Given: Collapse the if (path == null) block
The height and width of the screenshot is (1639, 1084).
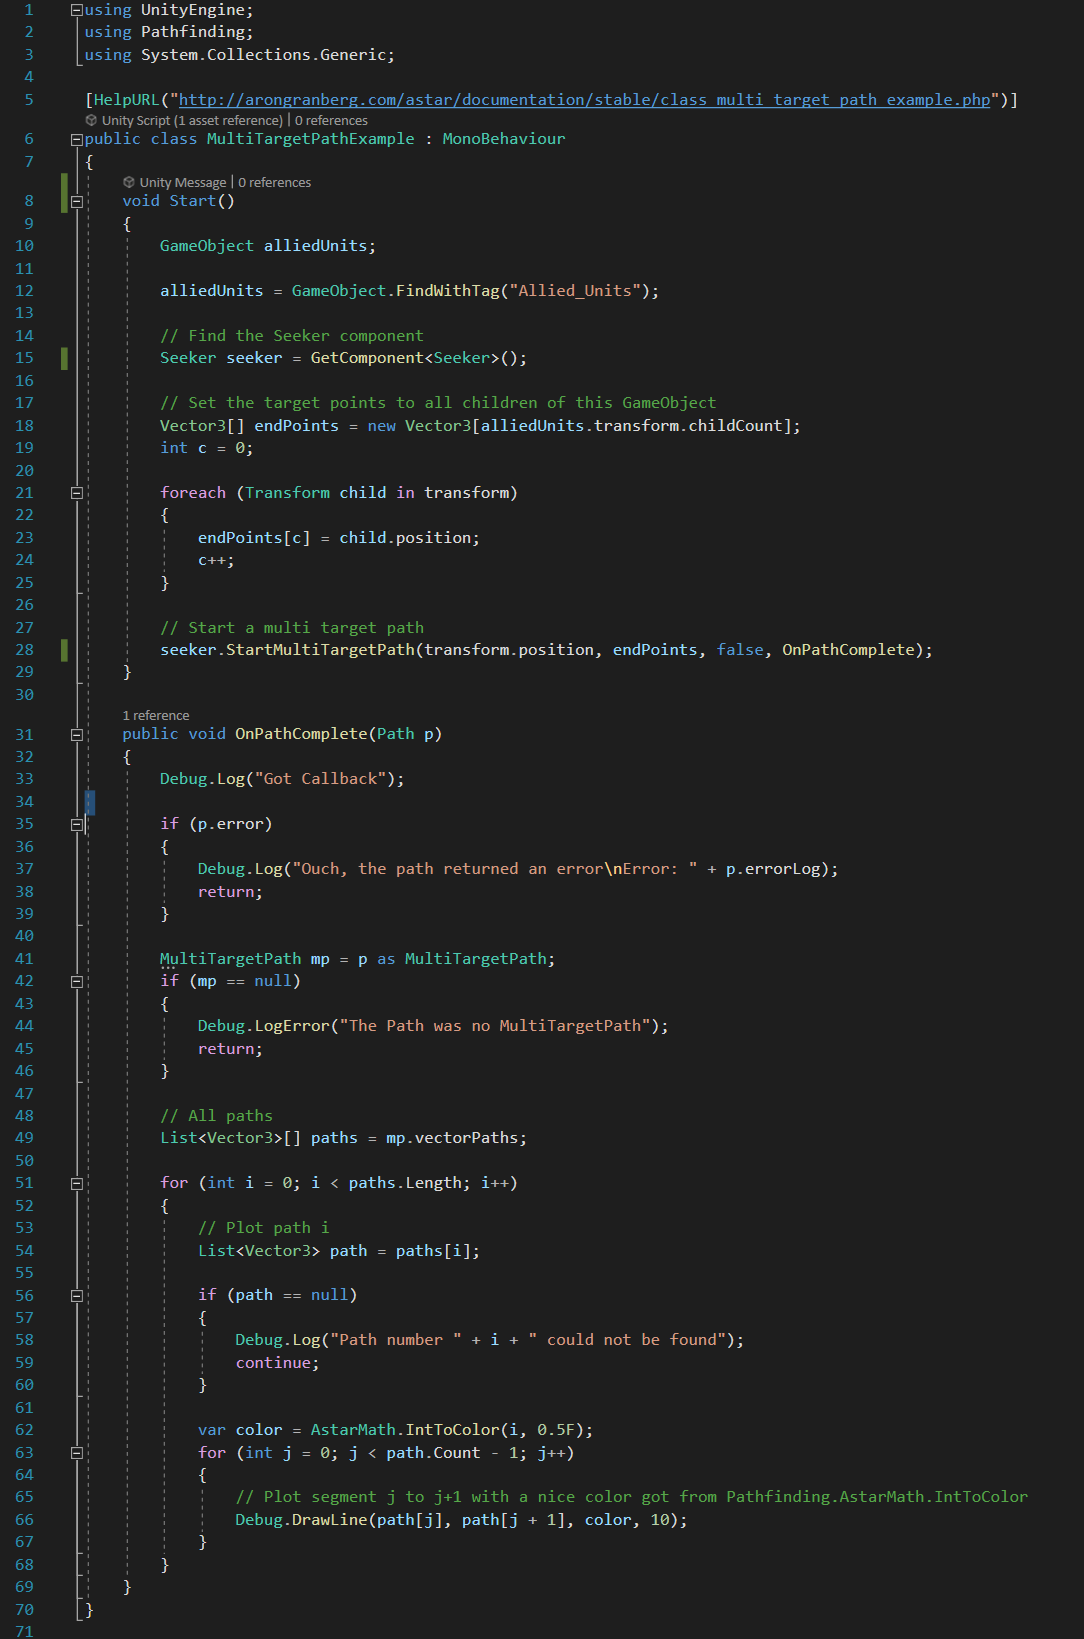Looking at the screenshot, I should (x=77, y=1295).
